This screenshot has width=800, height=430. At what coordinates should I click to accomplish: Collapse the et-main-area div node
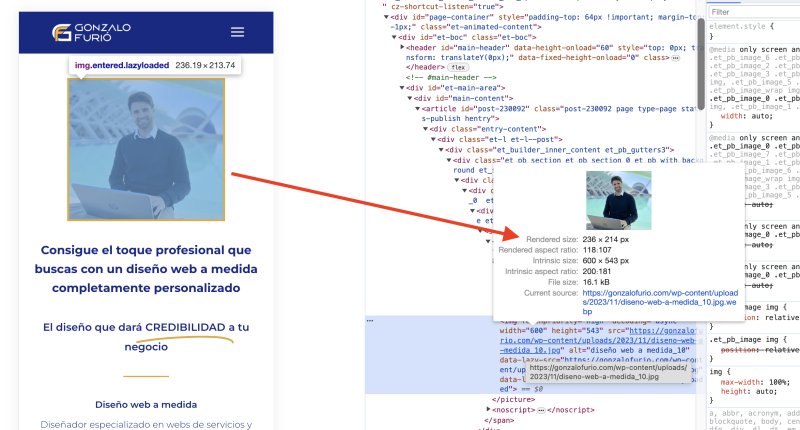pyautogui.click(x=402, y=87)
